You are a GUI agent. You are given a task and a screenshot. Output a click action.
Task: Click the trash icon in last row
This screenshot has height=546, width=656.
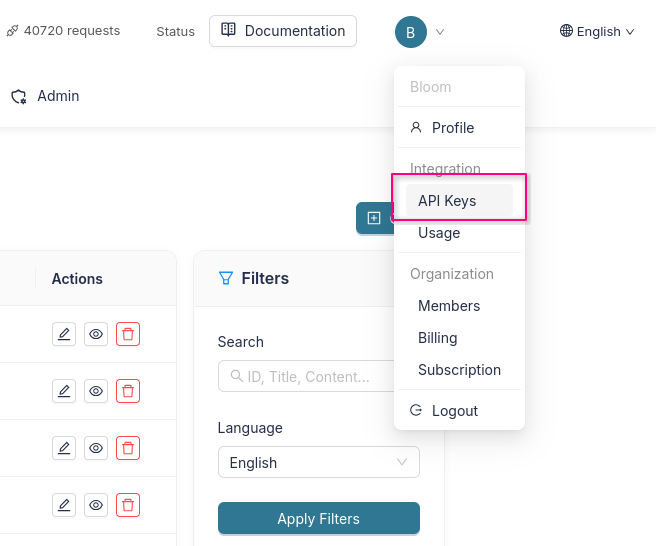[128, 503]
